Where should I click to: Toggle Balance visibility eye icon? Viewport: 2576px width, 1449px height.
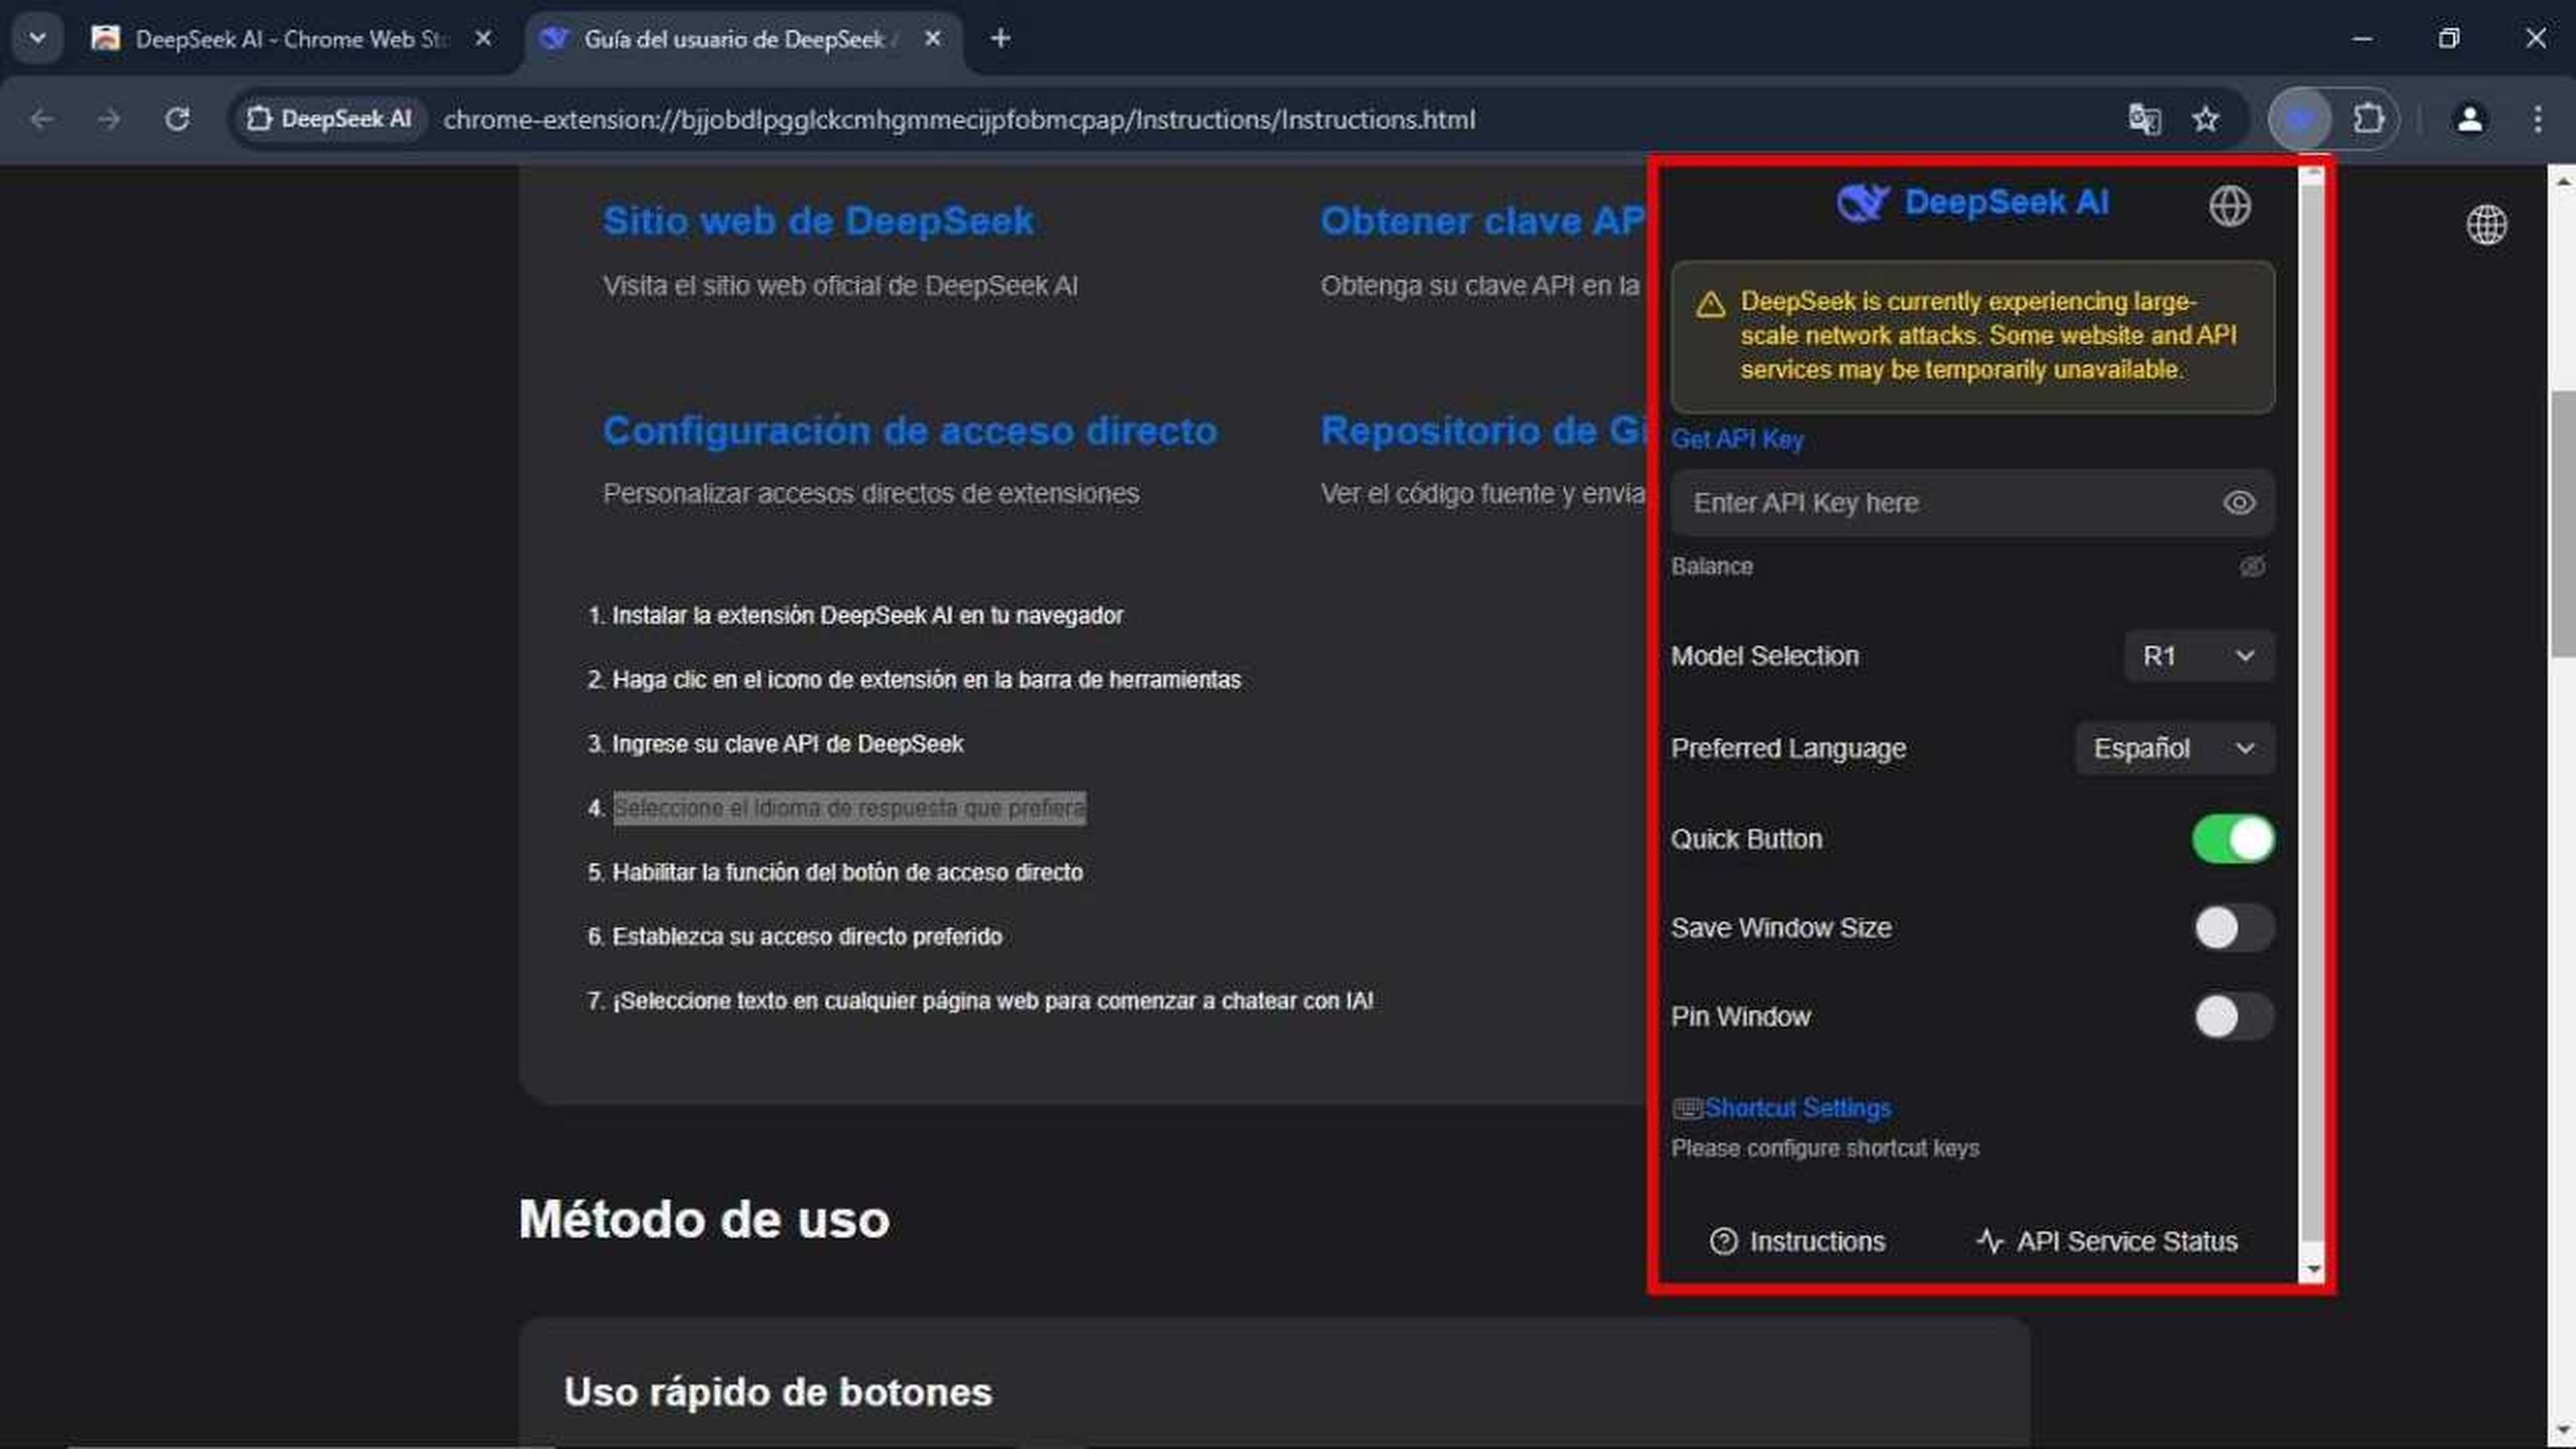coord(2251,567)
